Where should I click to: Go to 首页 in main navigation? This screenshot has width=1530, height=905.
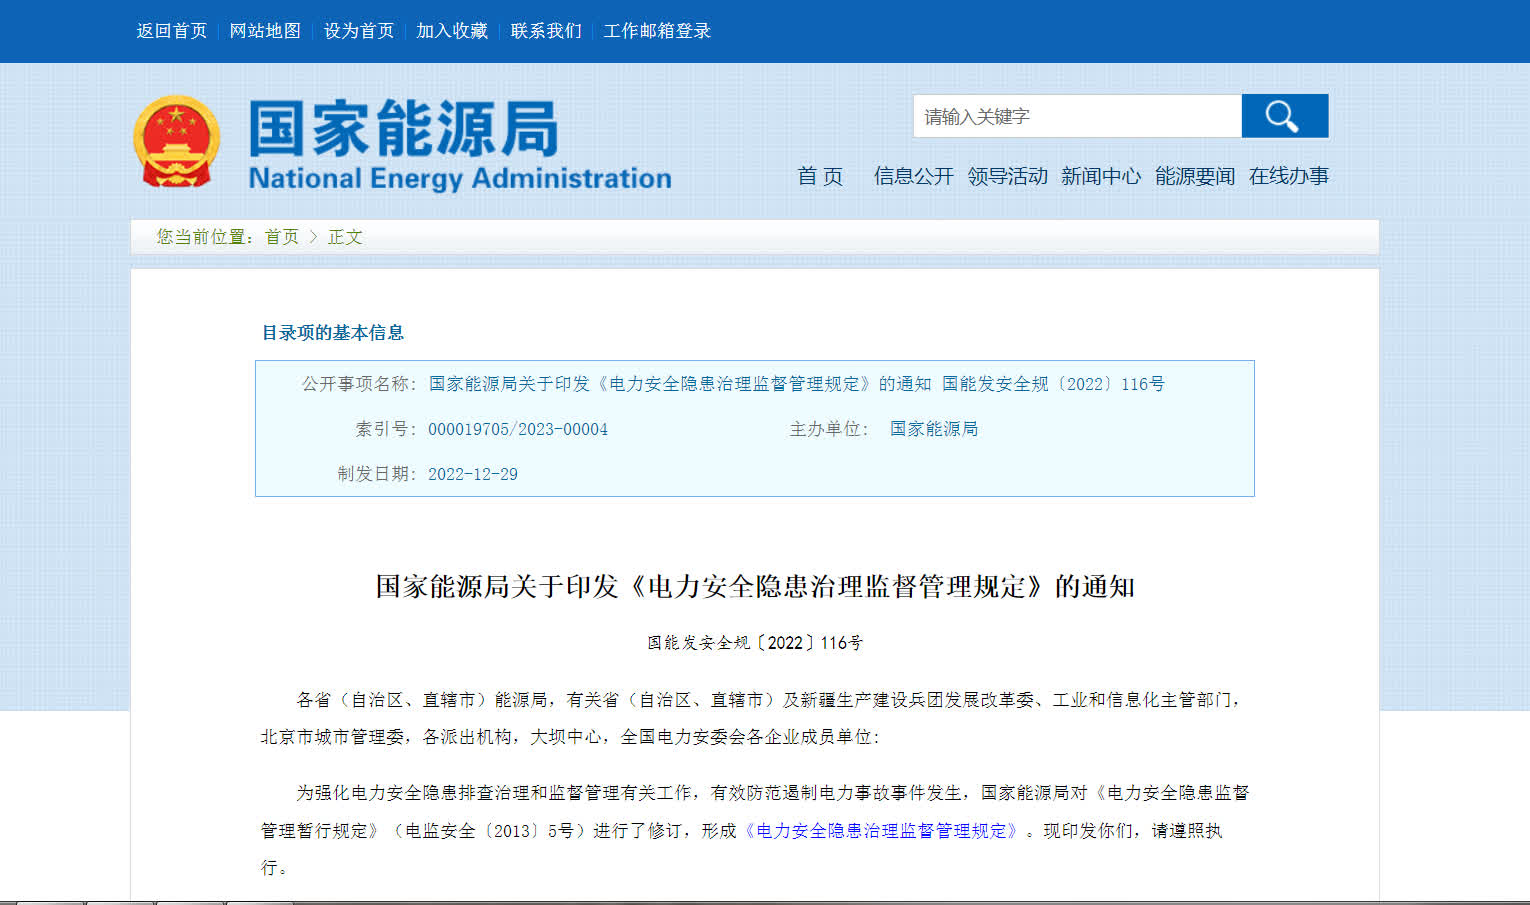coord(820,176)
